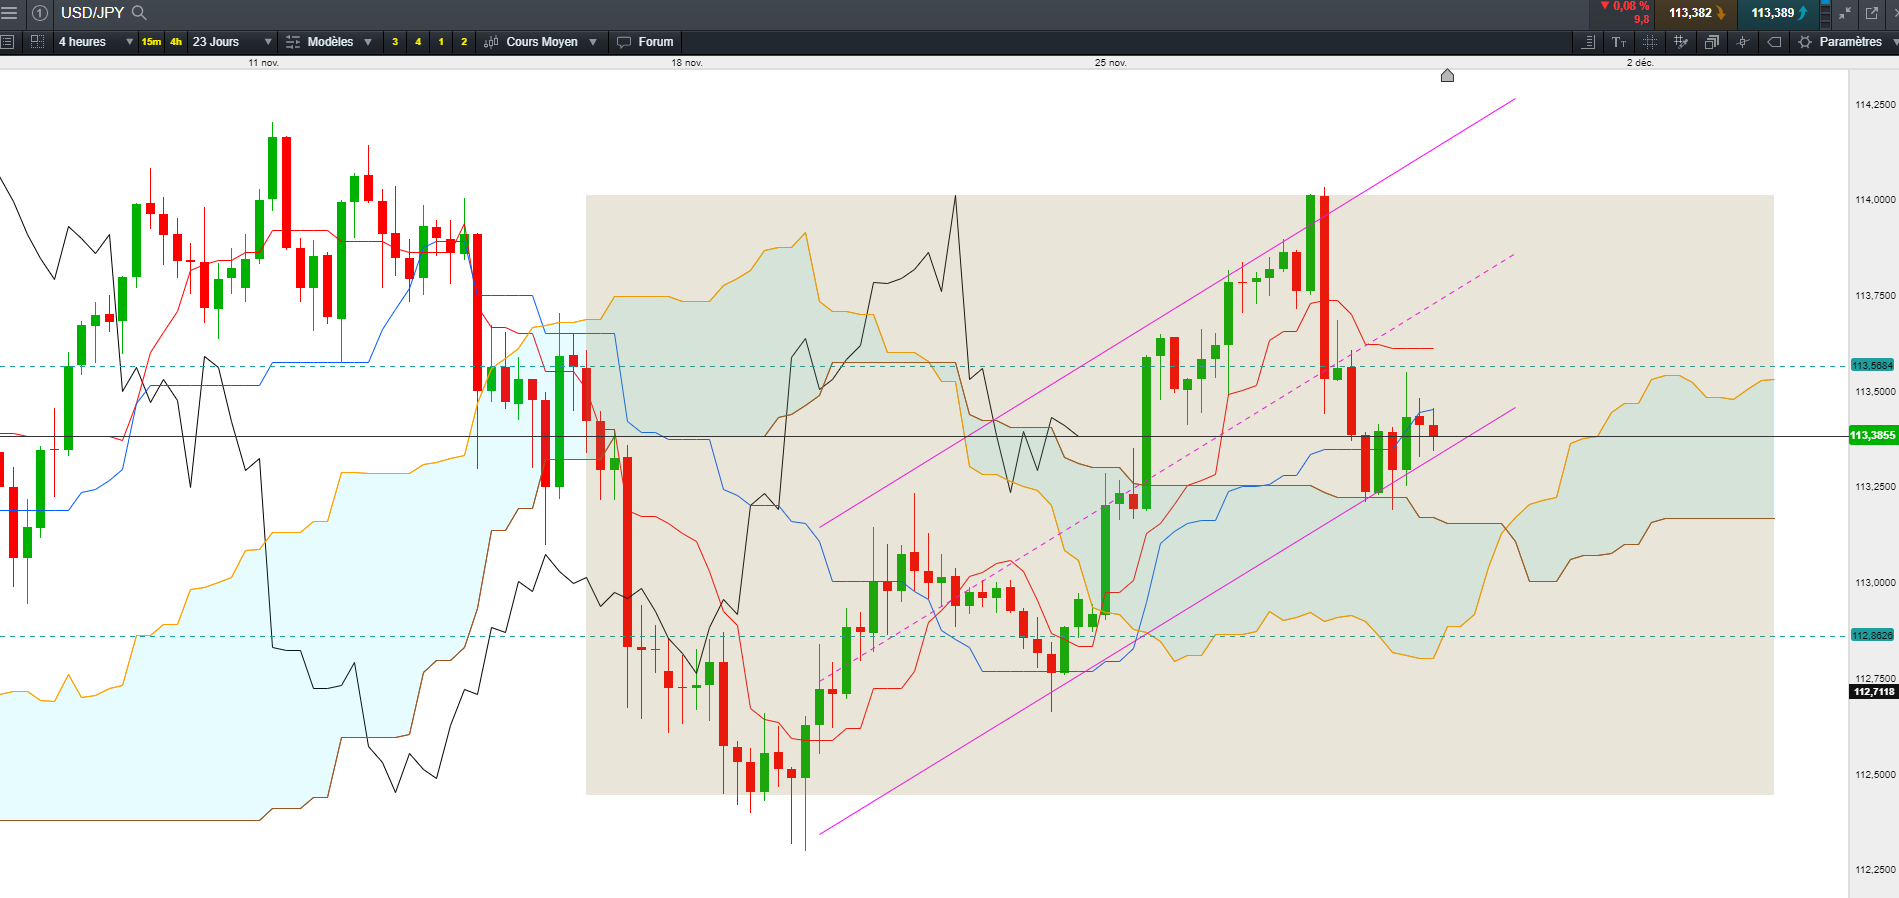Pop out chart into new window
The width and height of the screenshot is (1899, 898).
[x=1872, y=13]
